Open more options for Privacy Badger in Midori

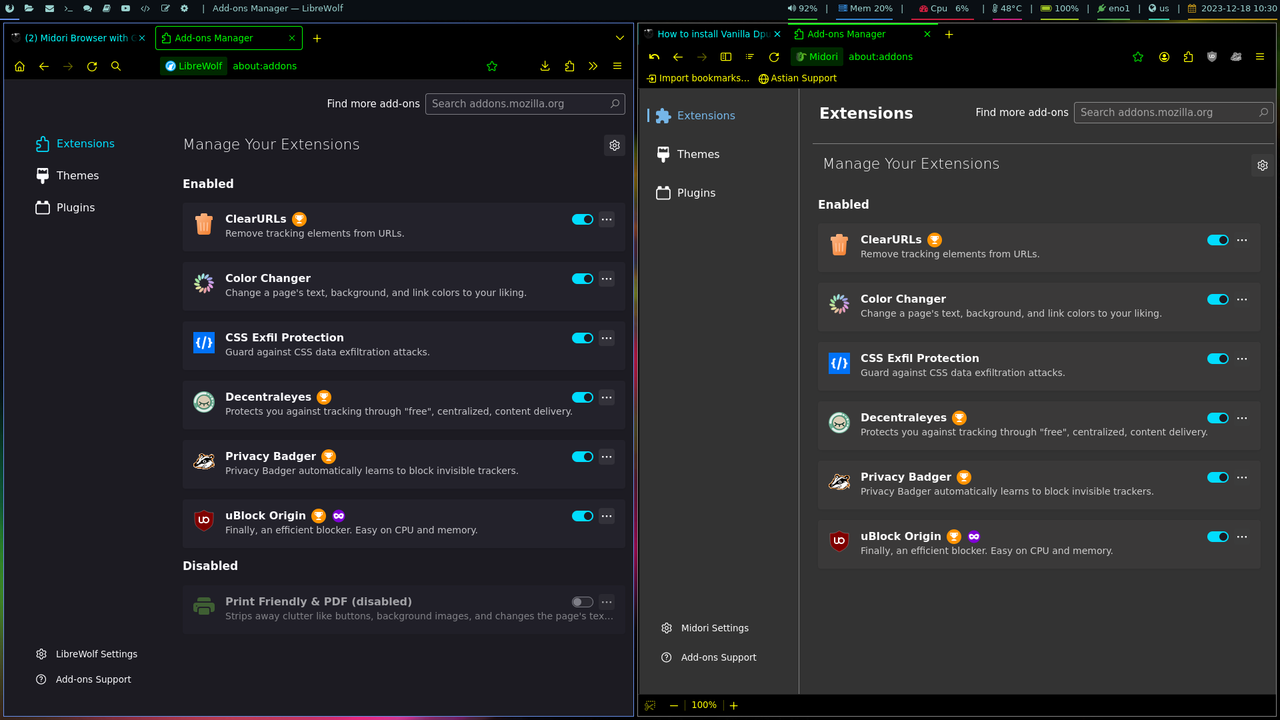(x=1242, y=477)
